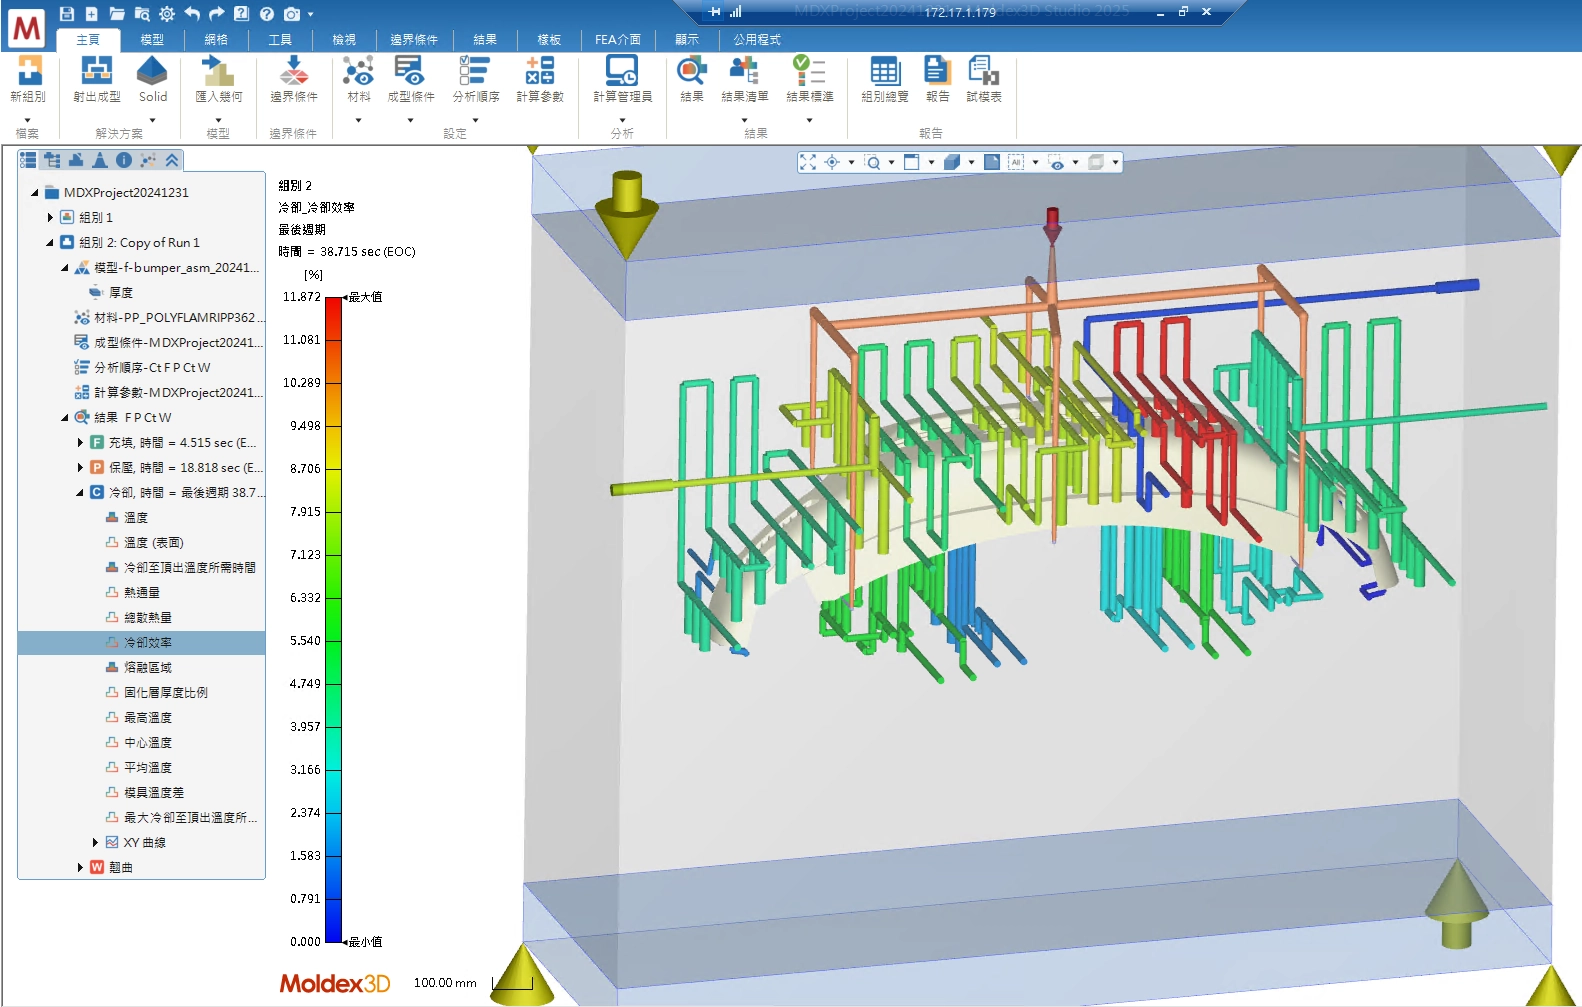The width and height of the screenshot is (1582, 1007).
Task: Select the 熔融區域 result item
Action: [147, 667]
